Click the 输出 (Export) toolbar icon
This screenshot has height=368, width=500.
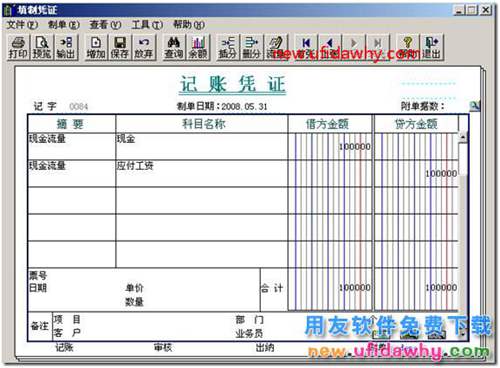tap(66, 47)
